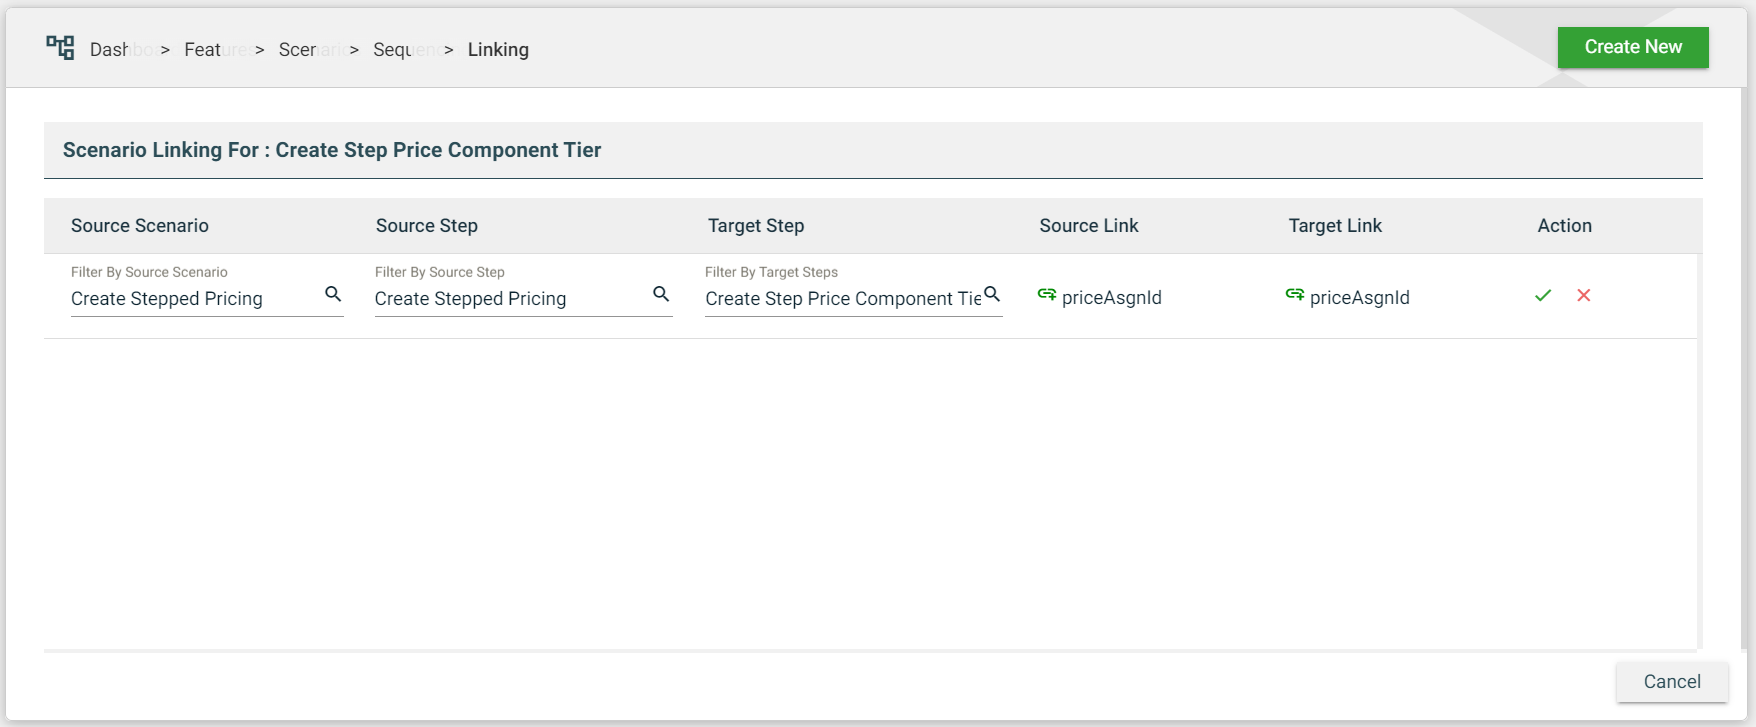Focus the Filter By Target Steps field
The height and width of the screenshot is (727, 1756).
click(842, 299)
